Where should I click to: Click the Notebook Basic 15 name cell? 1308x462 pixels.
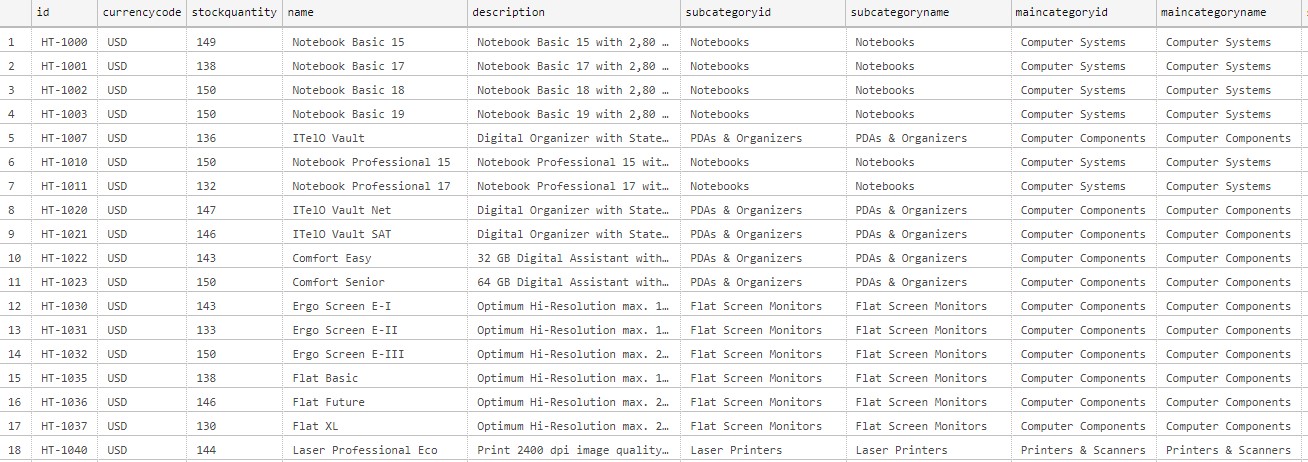(x=375, y=42)
